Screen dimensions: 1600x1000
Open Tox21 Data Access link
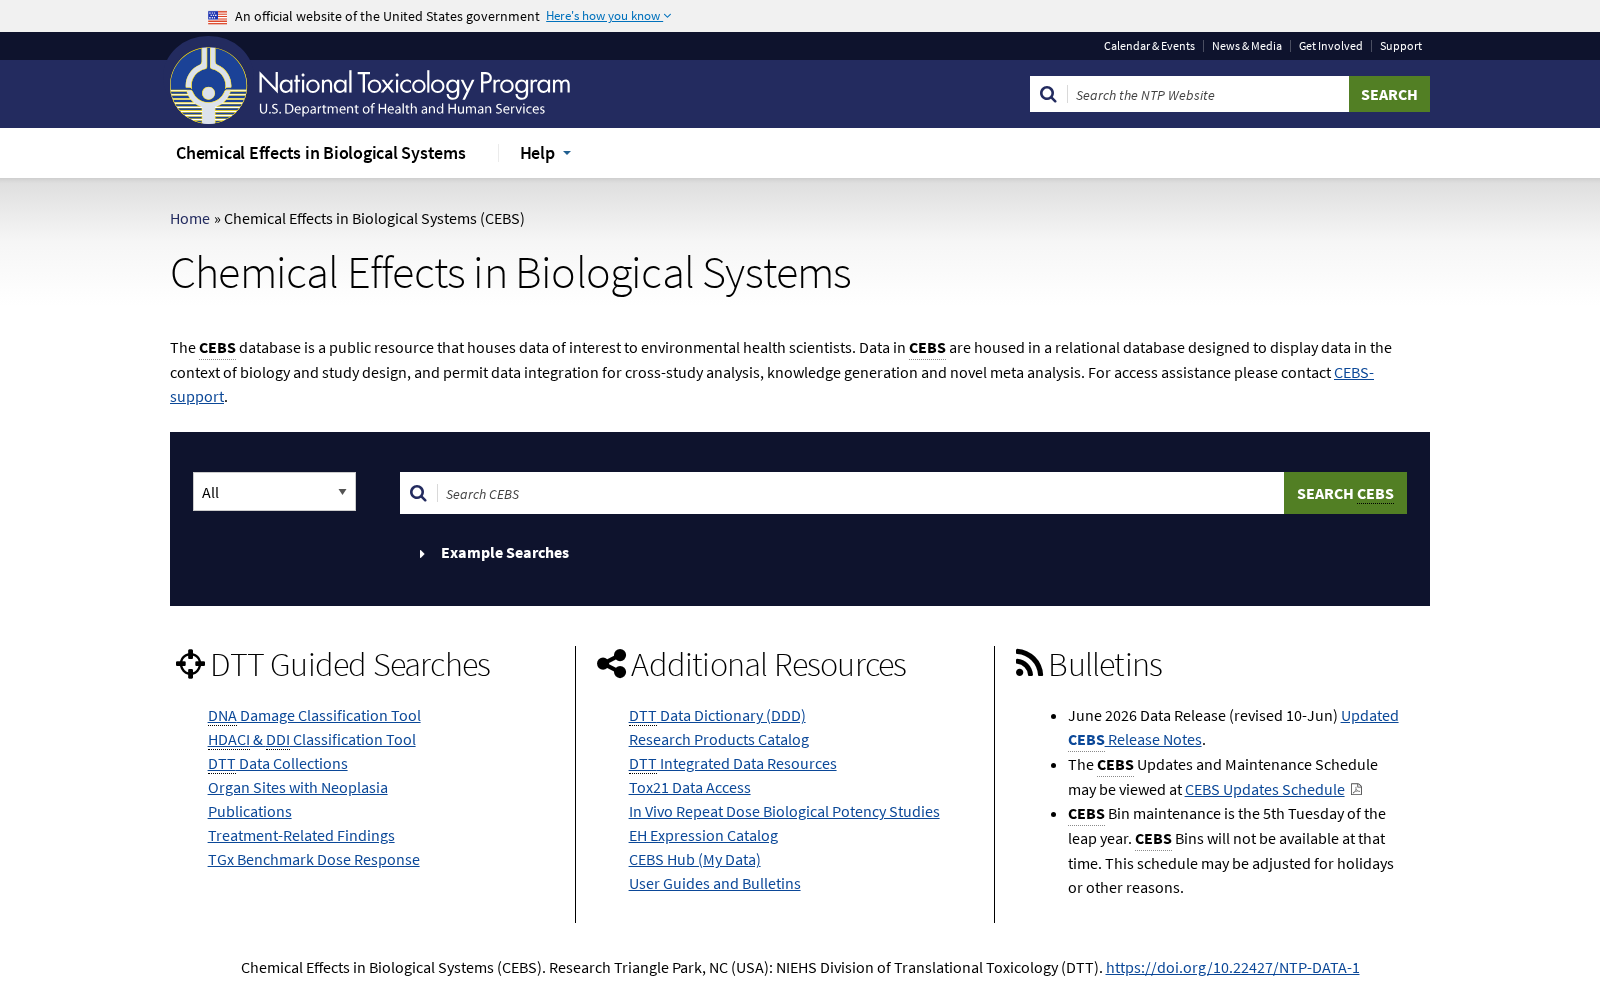(690, 787)
